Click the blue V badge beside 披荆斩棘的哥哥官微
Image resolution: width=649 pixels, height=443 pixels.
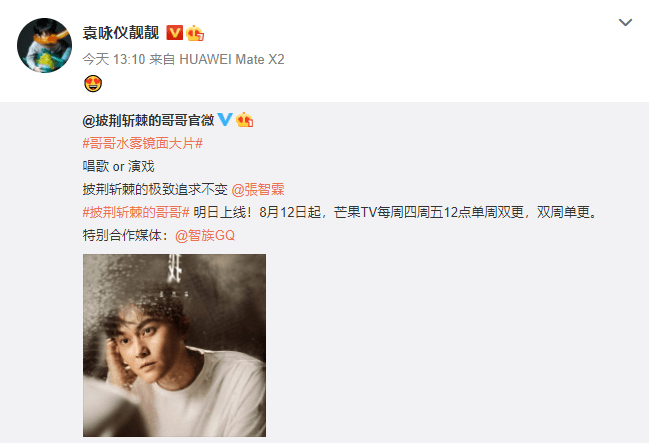coord(225,120)
